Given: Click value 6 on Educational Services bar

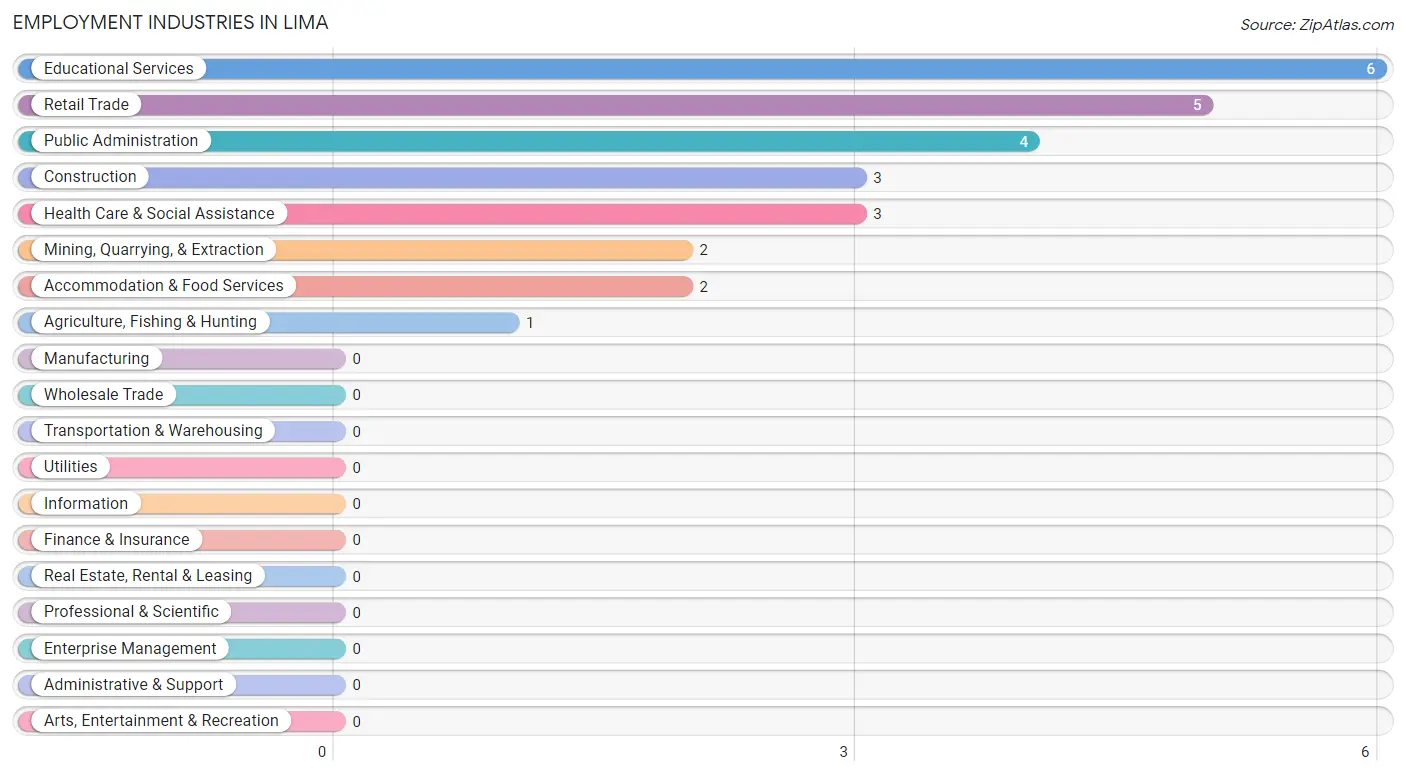Looking at the screenshot, I should pyautogui.click(x=1371, y=69).
